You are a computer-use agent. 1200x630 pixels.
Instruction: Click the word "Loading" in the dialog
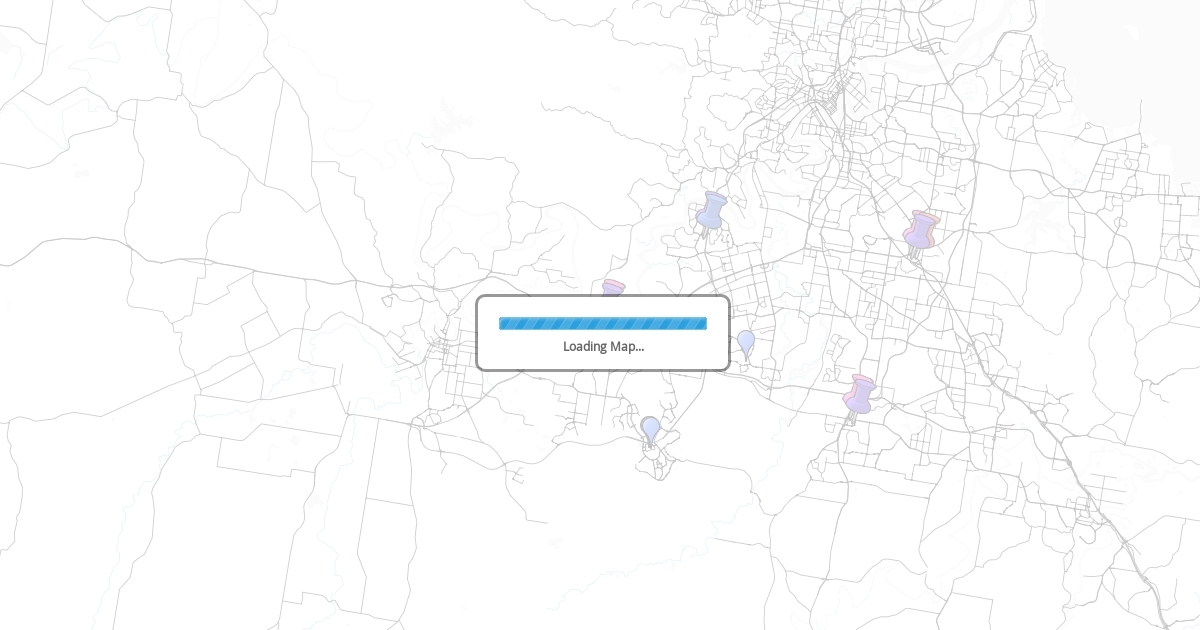click(584, 346)
